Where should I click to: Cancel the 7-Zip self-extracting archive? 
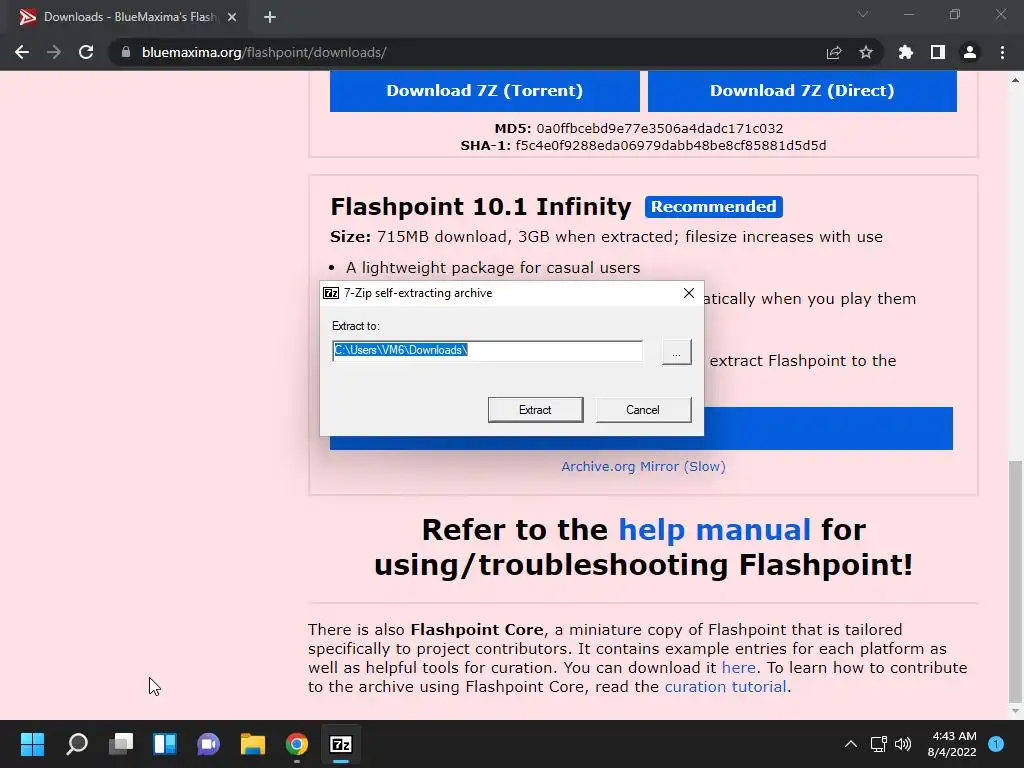pyautogui.click(x=643, y=409)
